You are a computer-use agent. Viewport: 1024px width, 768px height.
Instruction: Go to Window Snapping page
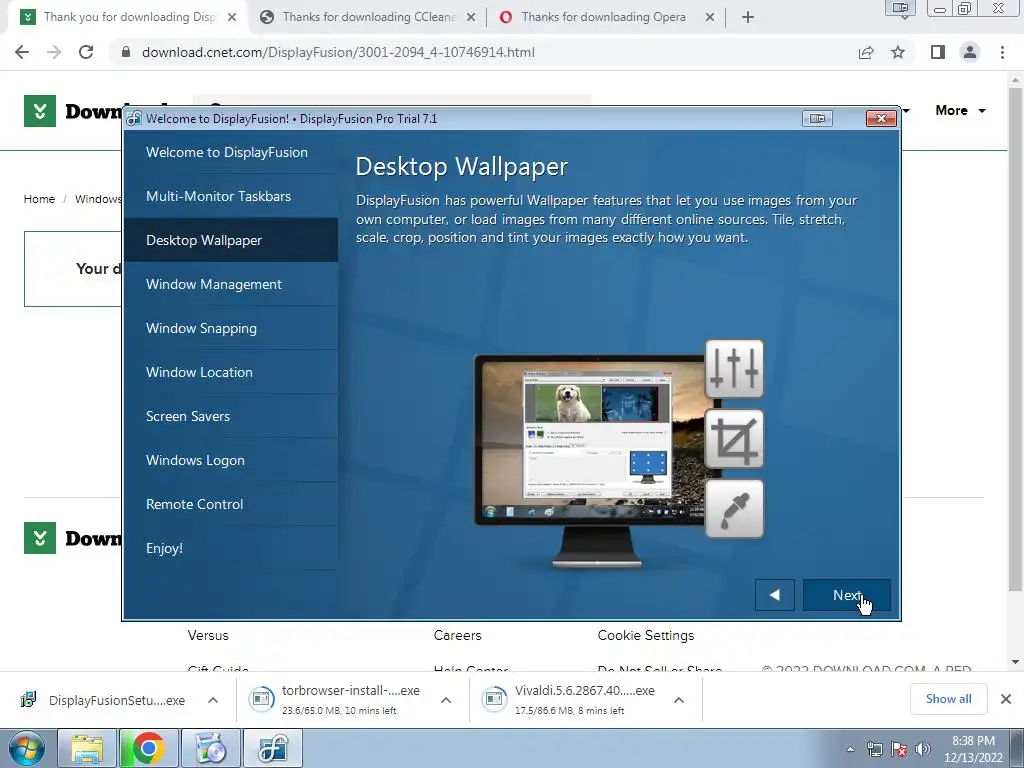tap(231, 328)
